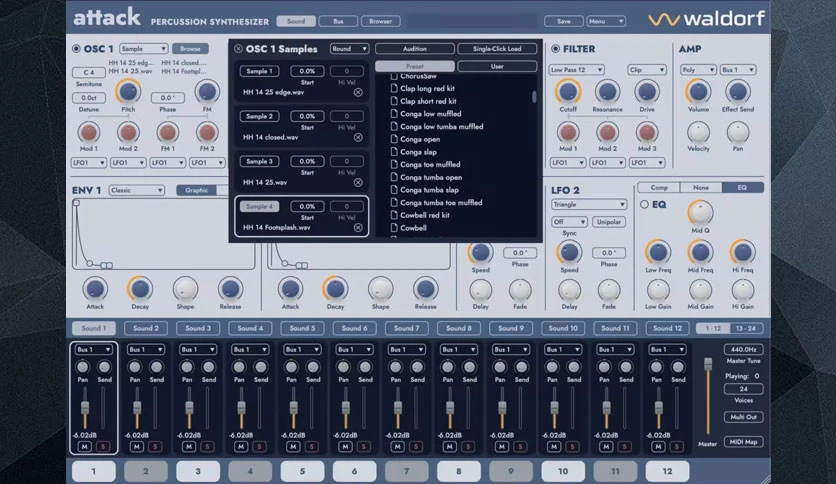Switch to the Browser tab
836x484 pixels.
point(381,21)
